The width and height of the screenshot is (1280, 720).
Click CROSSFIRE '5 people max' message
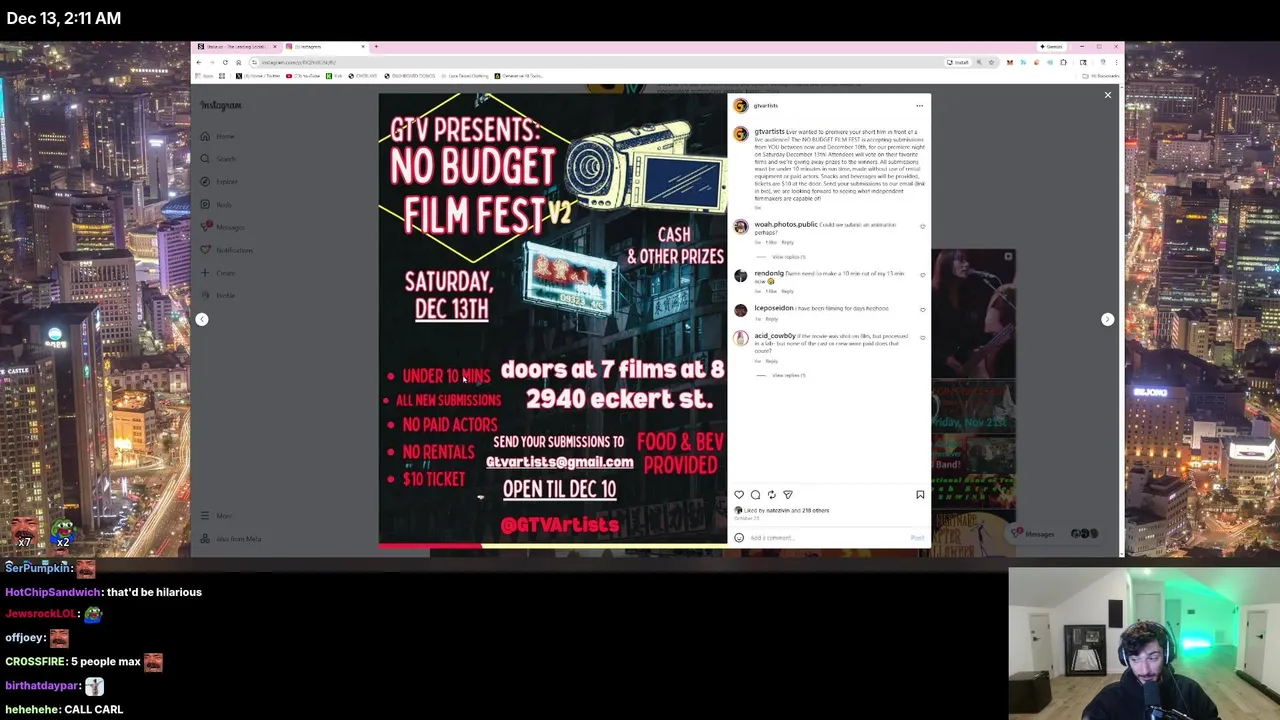click(83, 662)
